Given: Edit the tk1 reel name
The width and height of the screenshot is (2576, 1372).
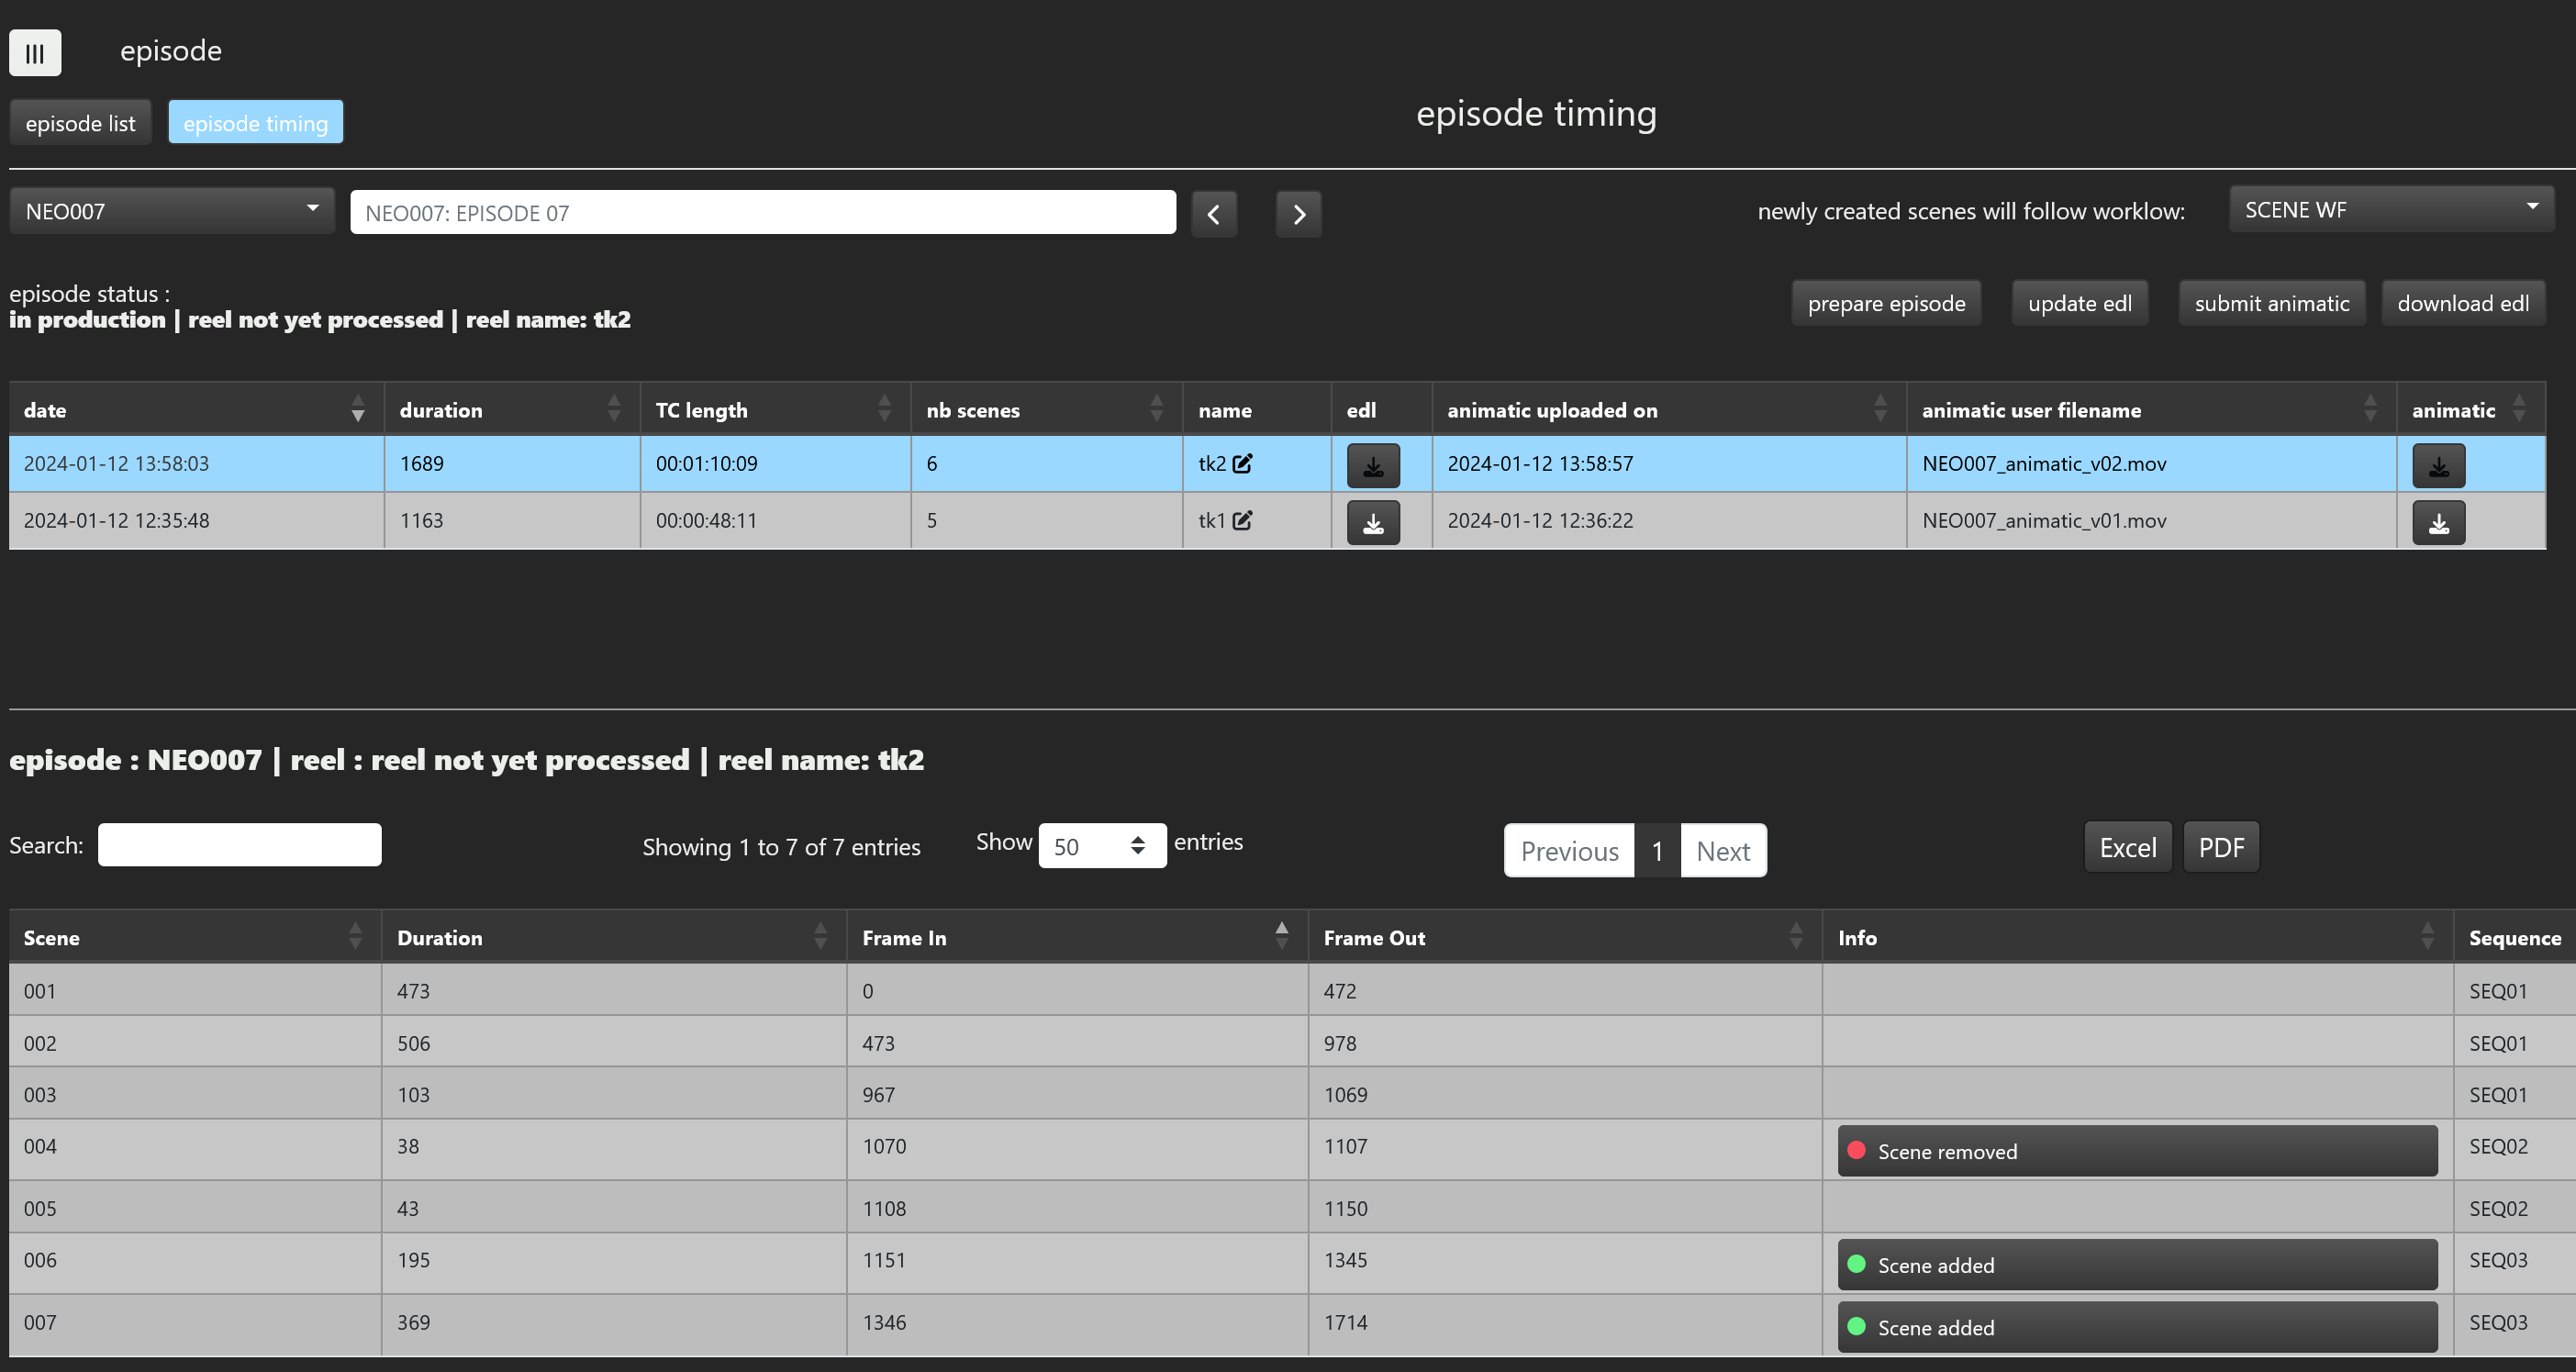Looking at the screenshot, I should coord(1243,521).
